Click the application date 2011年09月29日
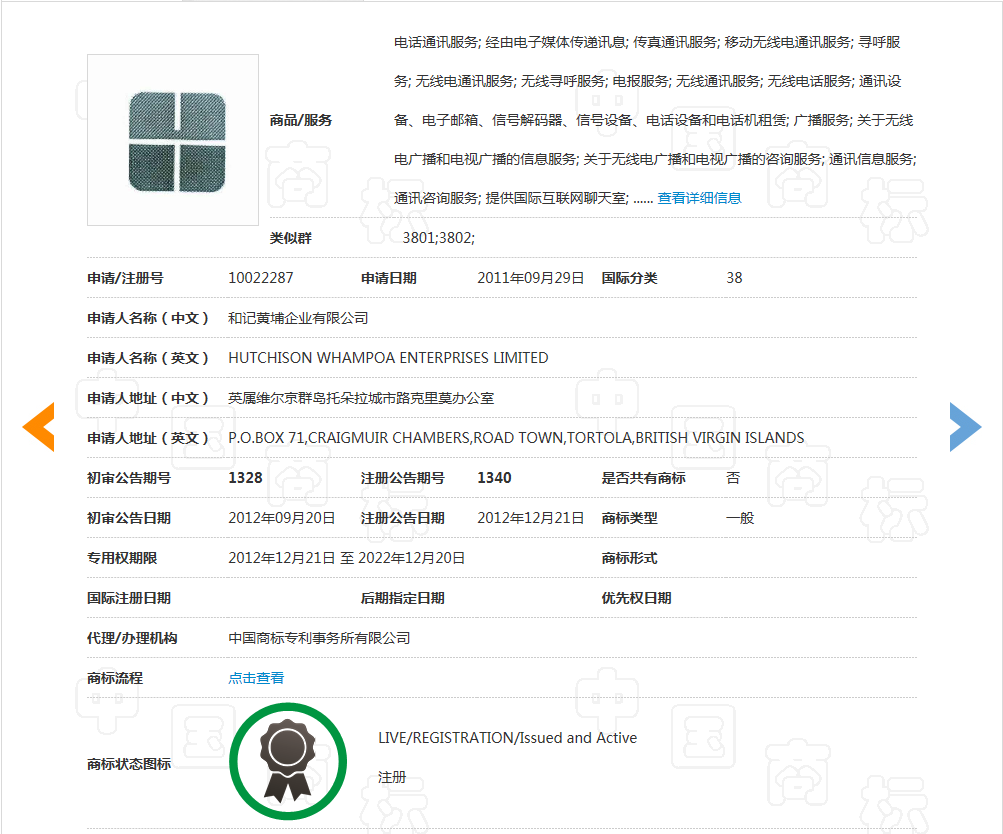 point(530,278)
